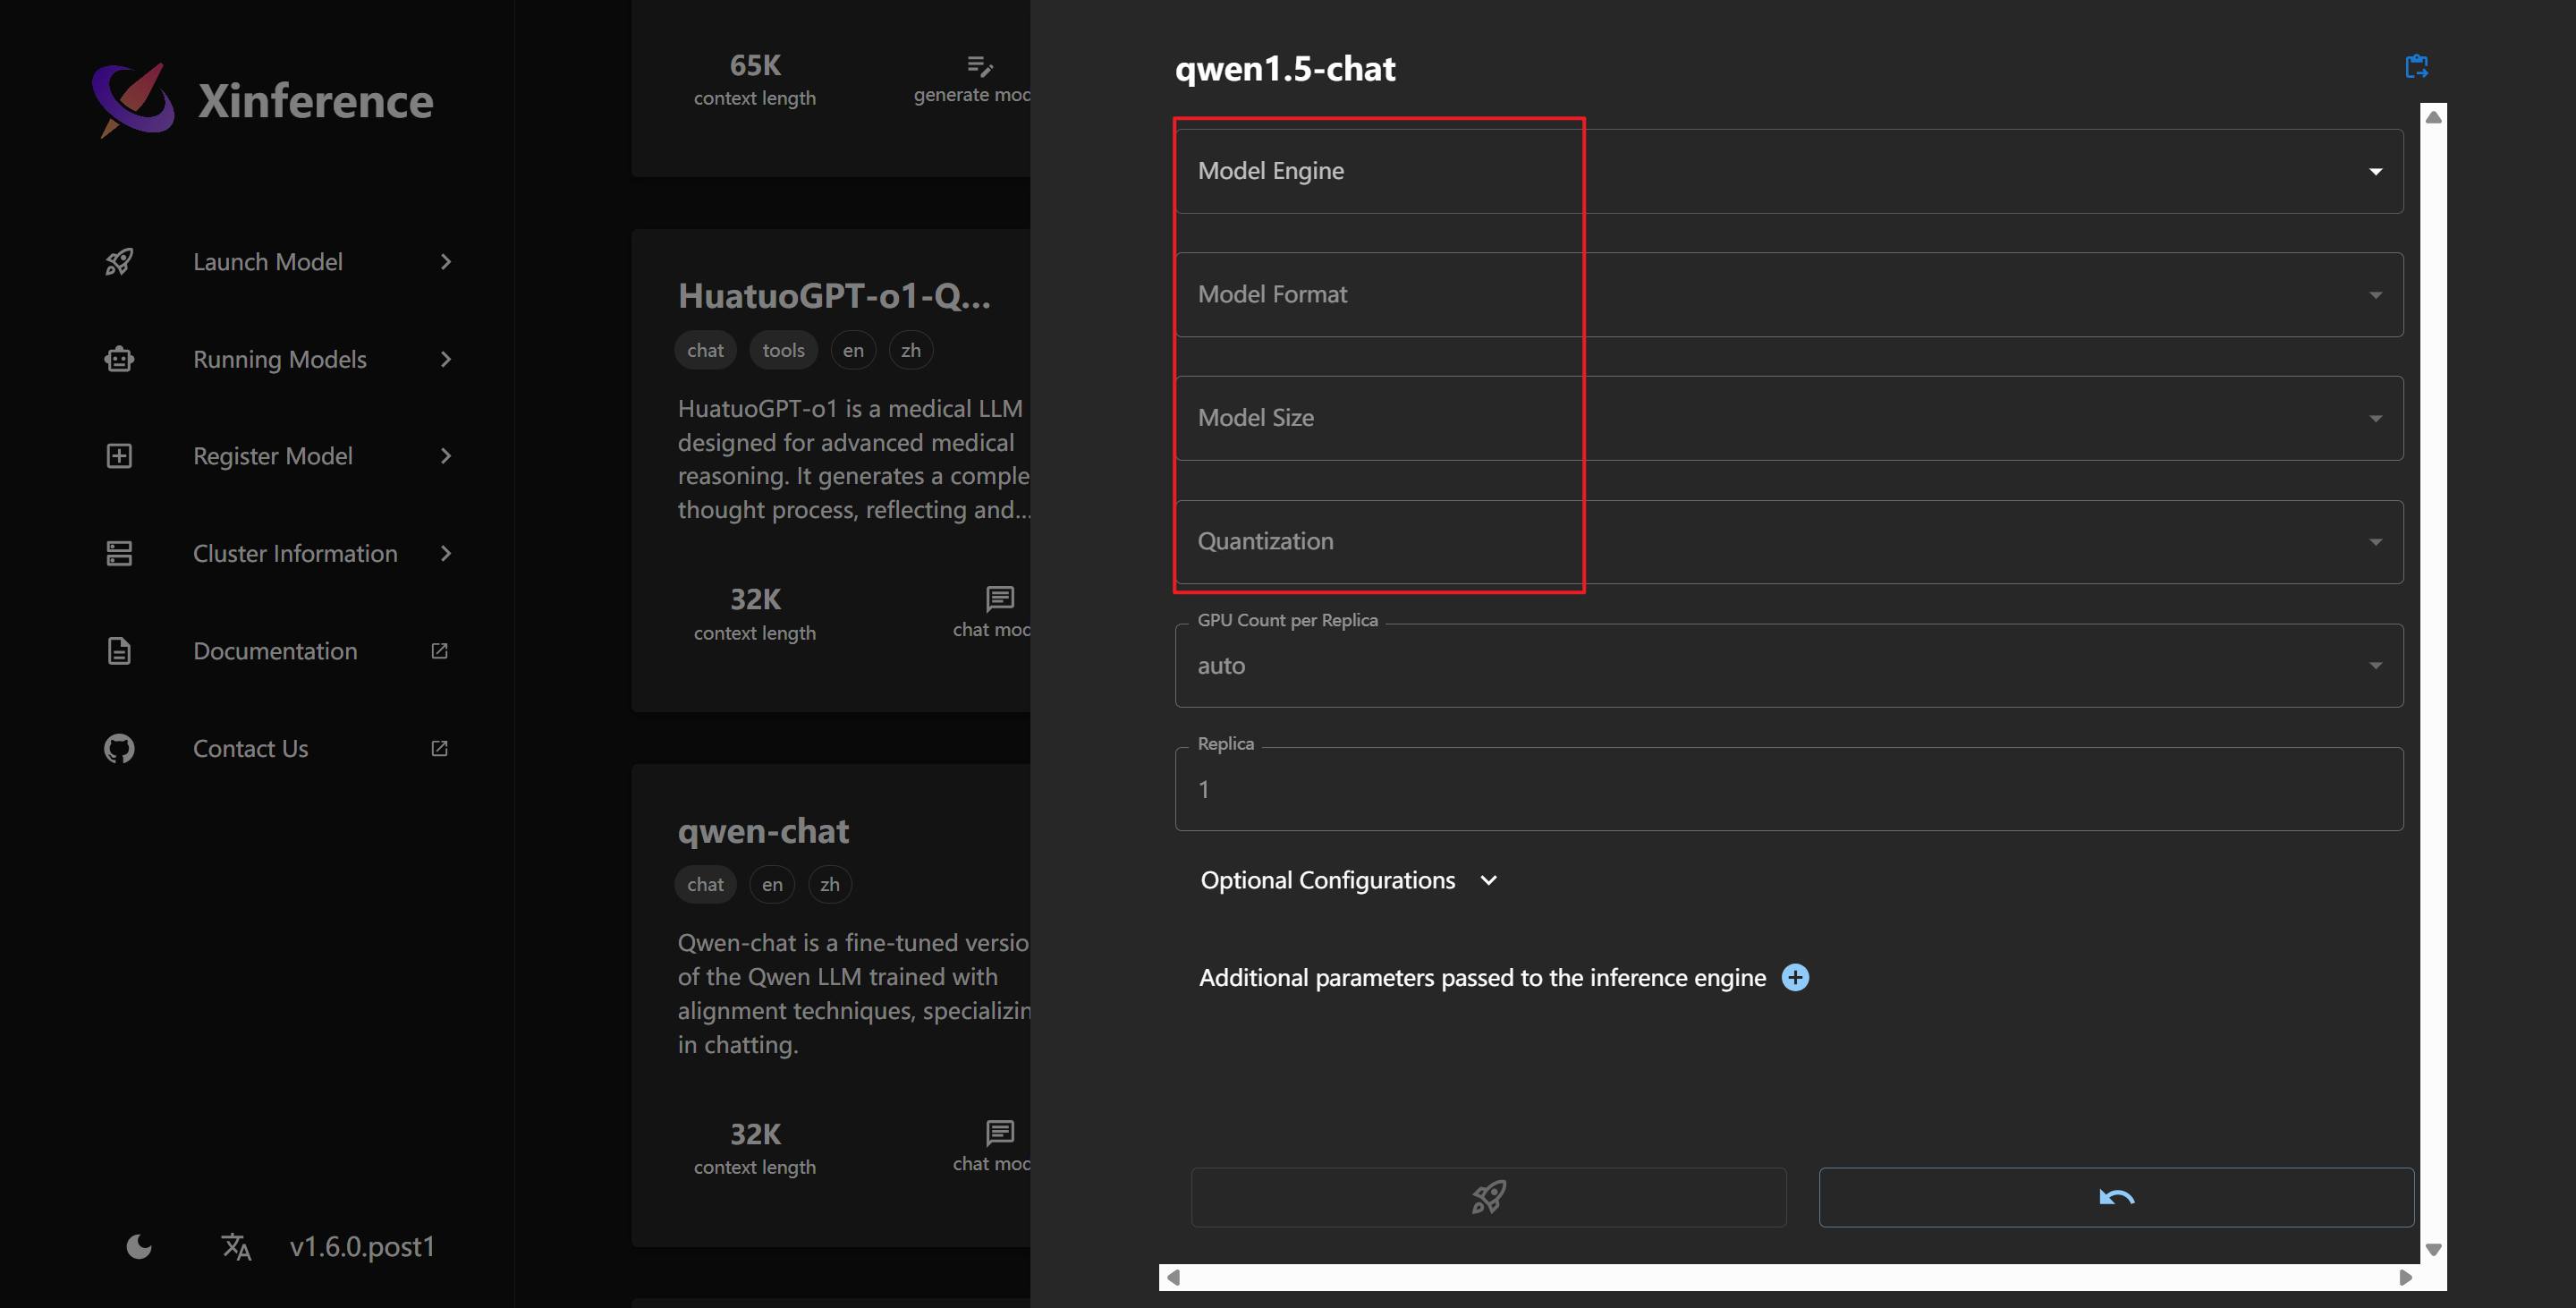
Task: Open the GPU Count per Replica dropdown
Action: click(x=1789, y=666)
